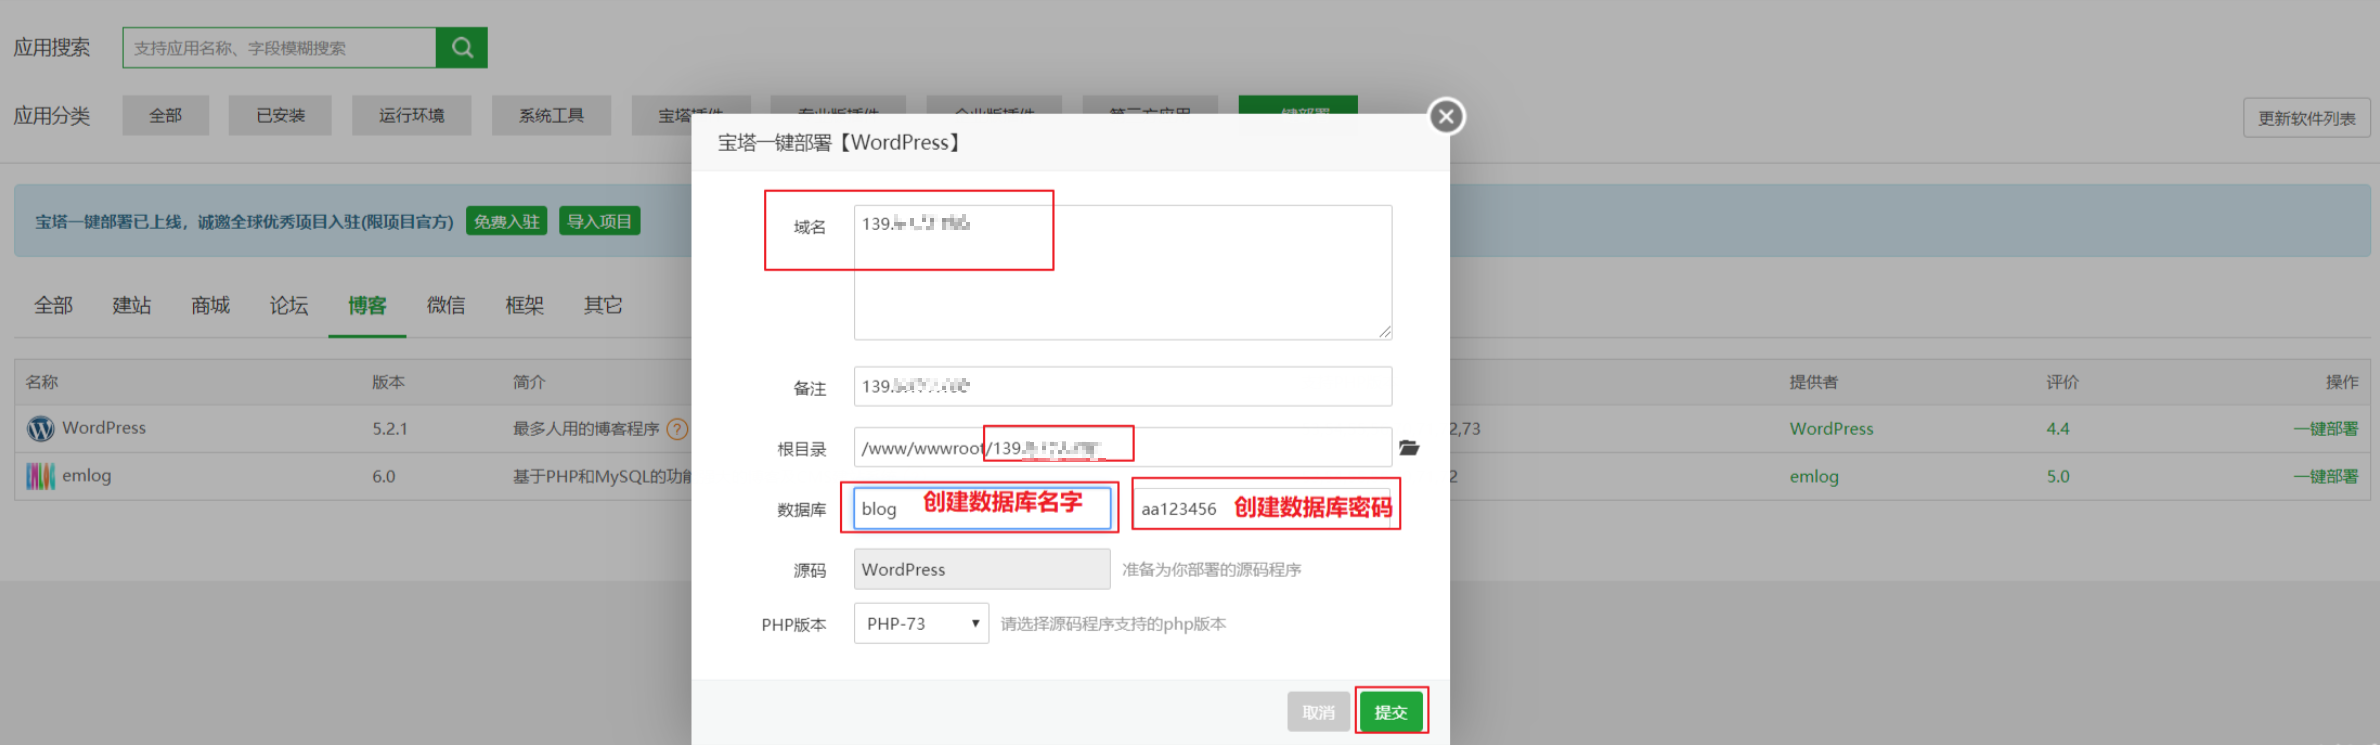The width and height of the screenshot is (2380, 745).
Task: Select 运行环境 category
Action: (411, 115)
